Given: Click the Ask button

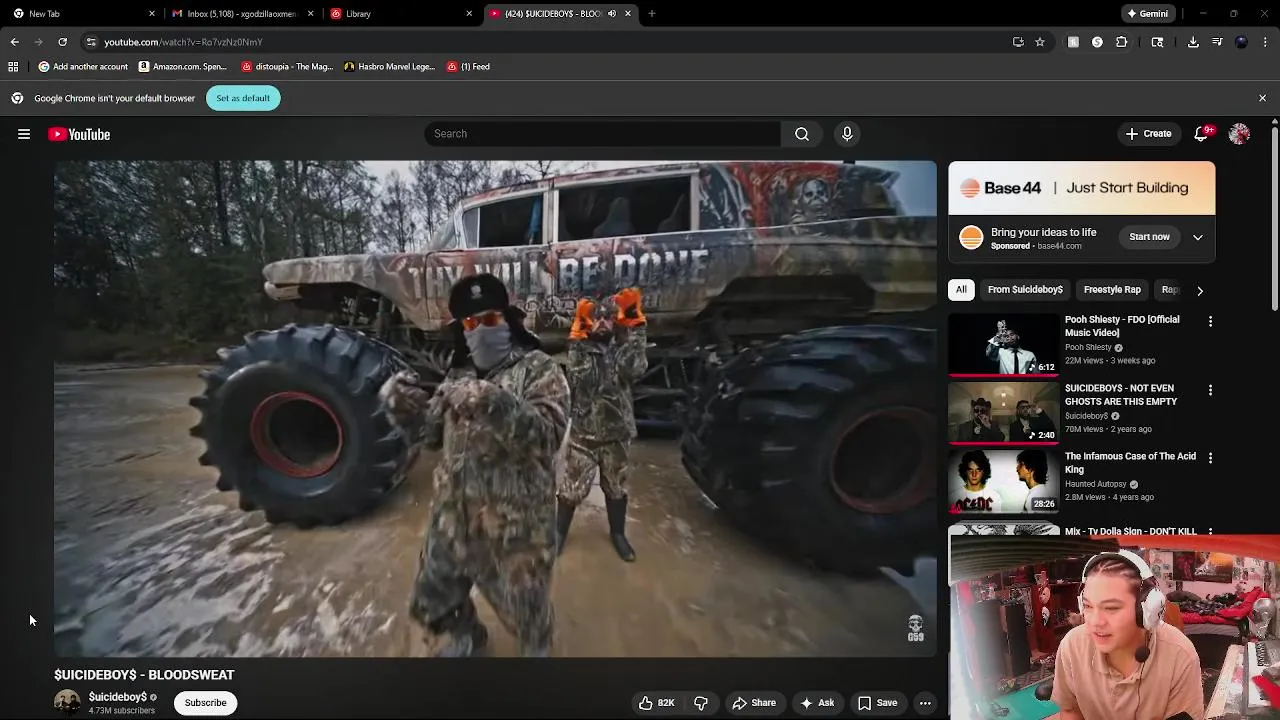Looking at the screenshot, I should pos(817,703).
